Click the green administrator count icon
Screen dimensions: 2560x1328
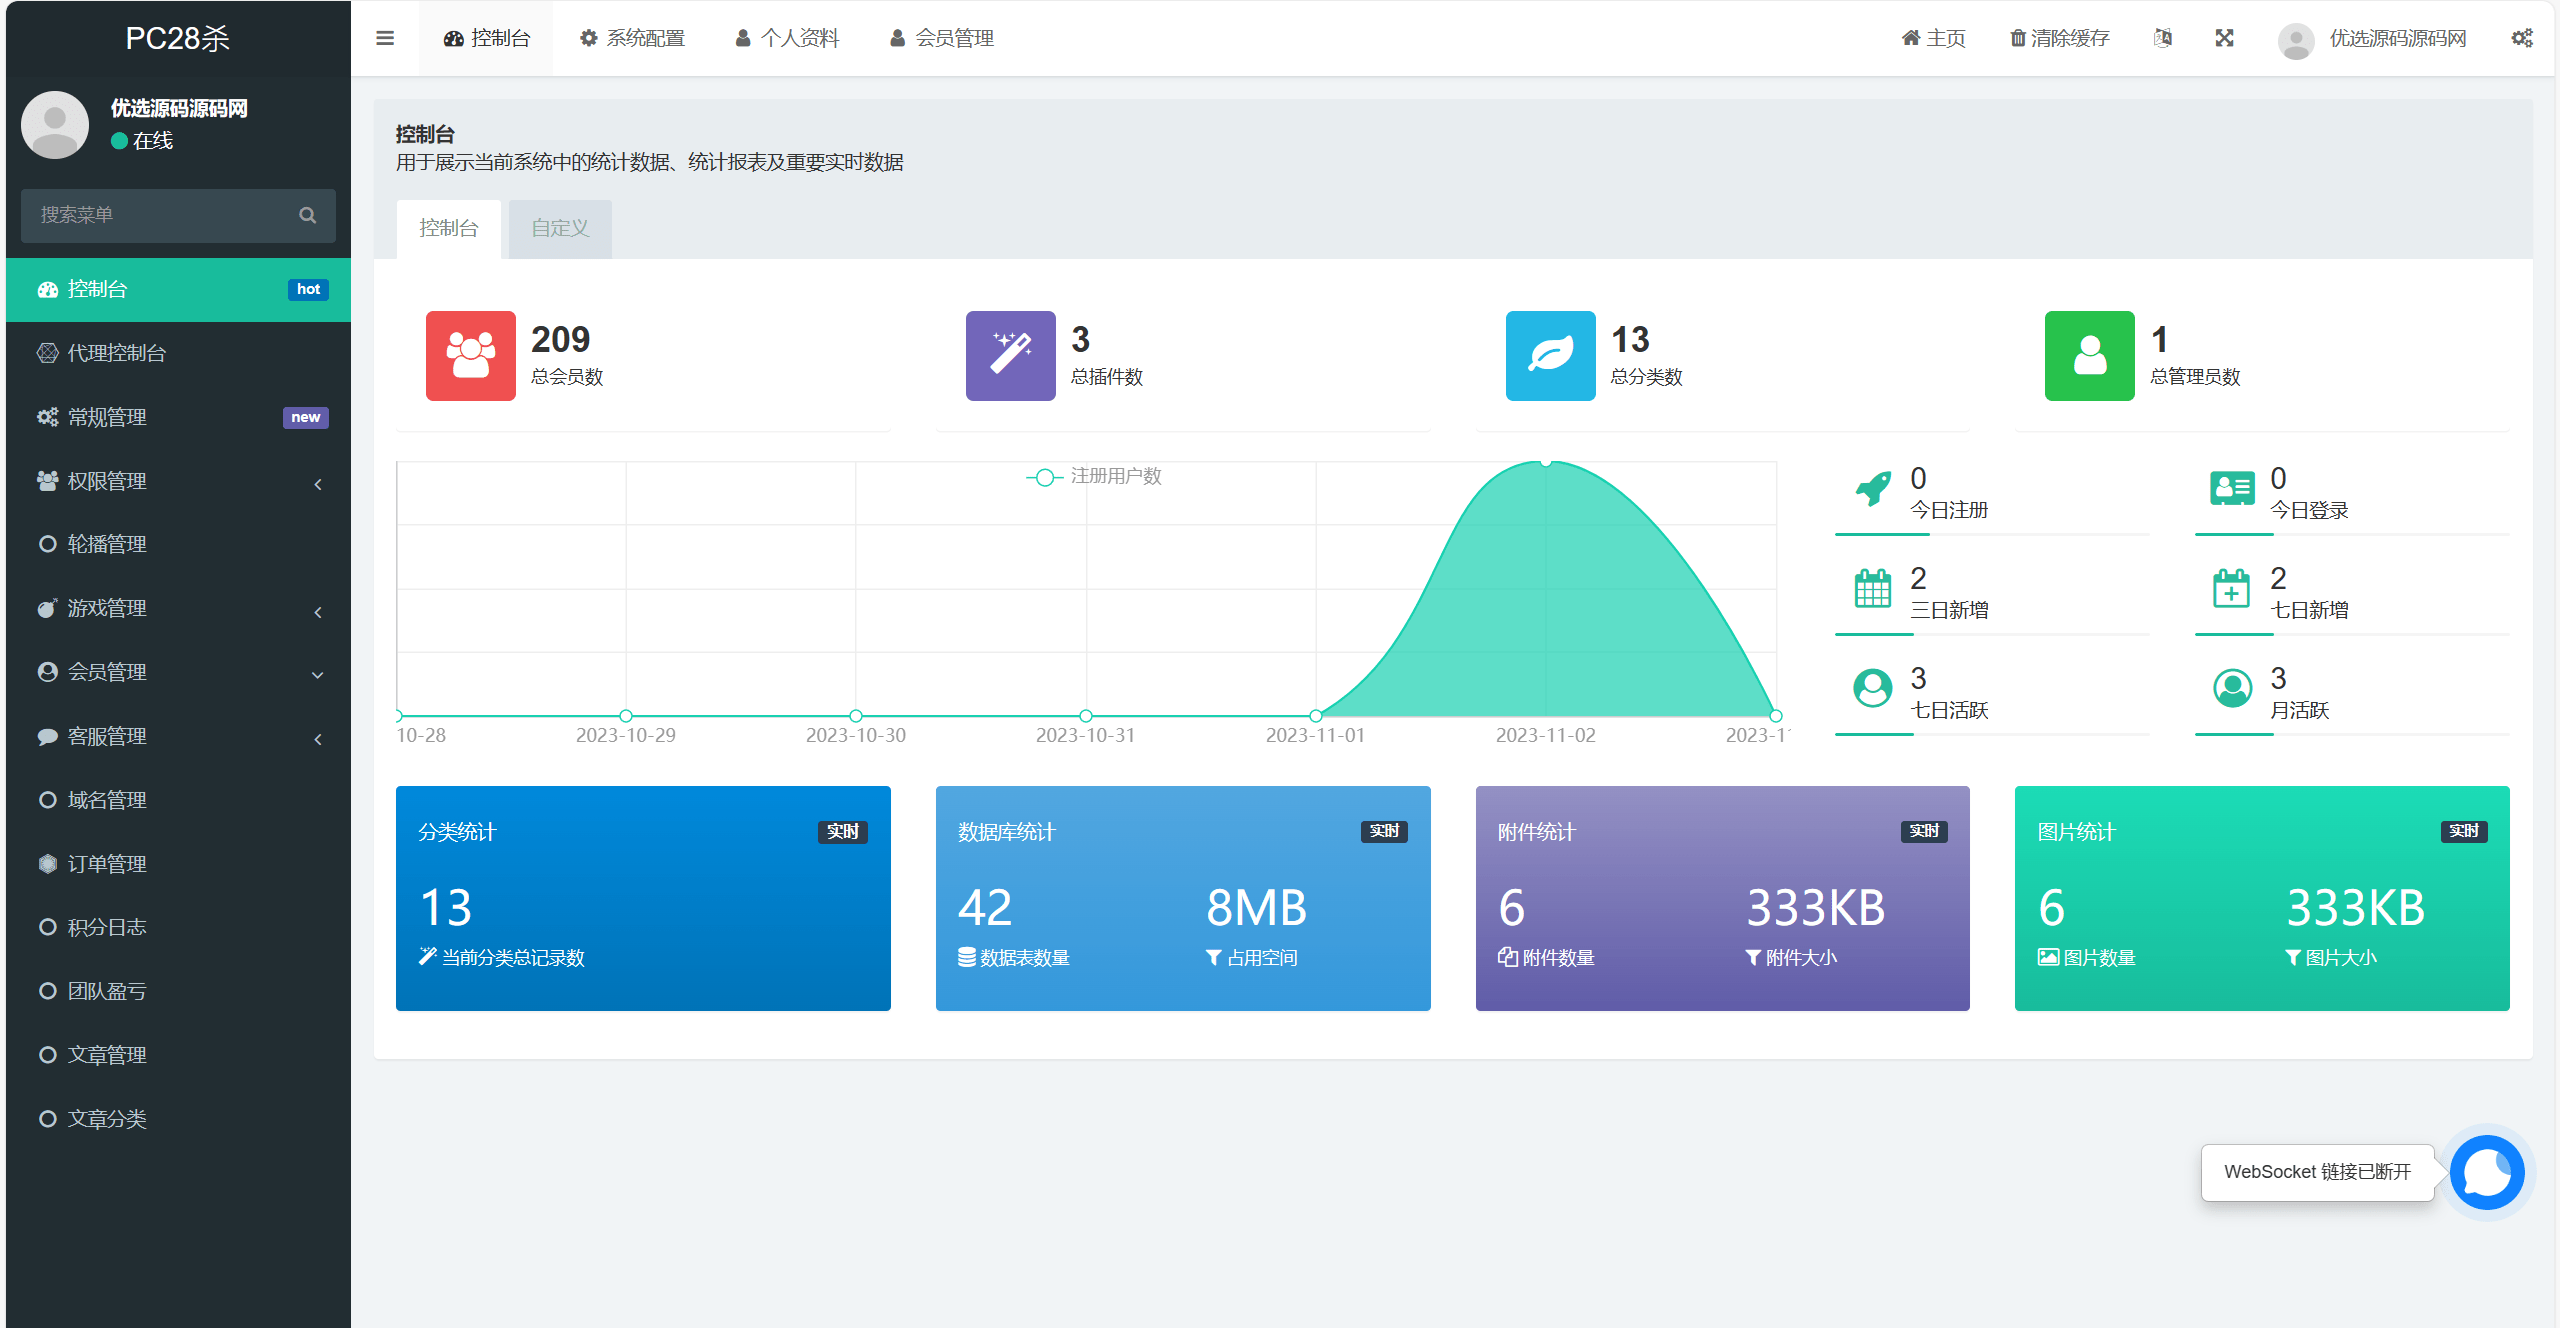tap(2090, 356)
